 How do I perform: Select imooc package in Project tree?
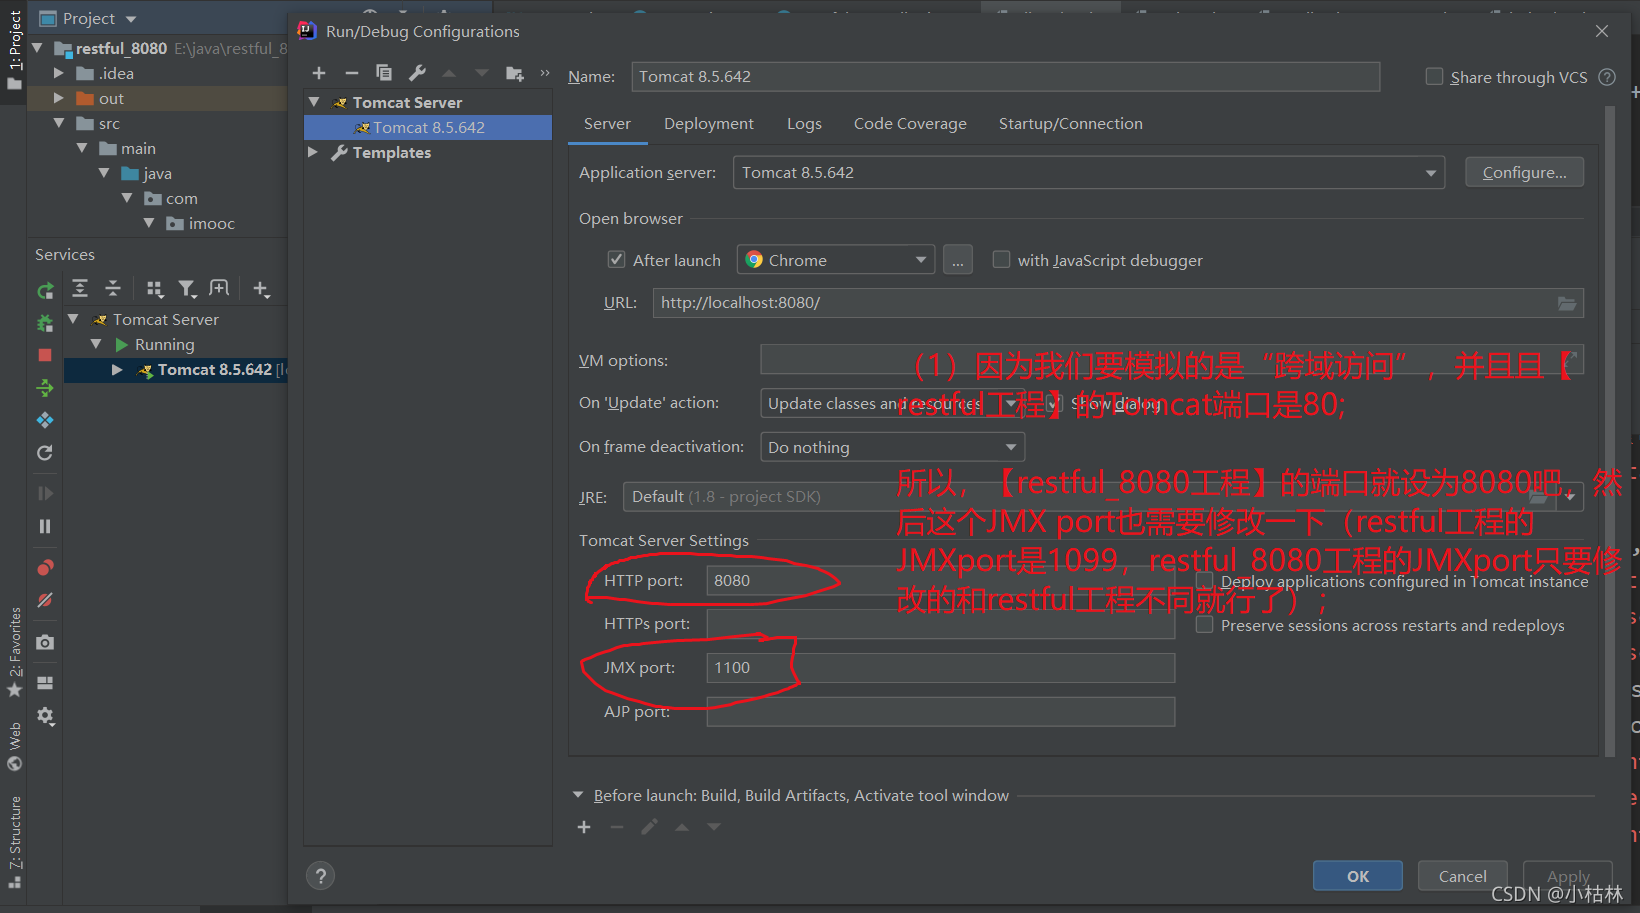(211, 223)
